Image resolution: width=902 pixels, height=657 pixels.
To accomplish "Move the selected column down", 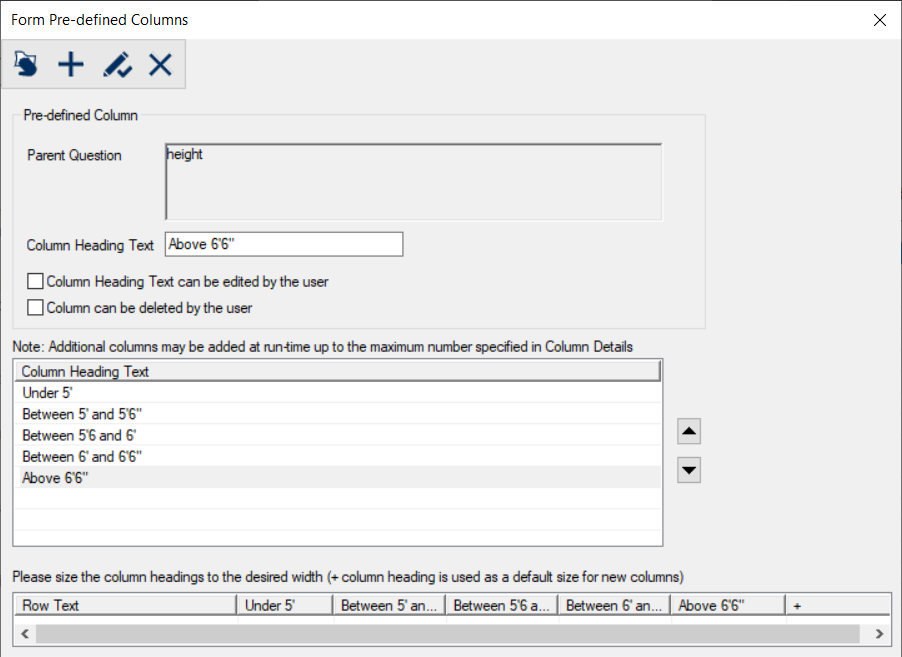I will pos(688,470).
